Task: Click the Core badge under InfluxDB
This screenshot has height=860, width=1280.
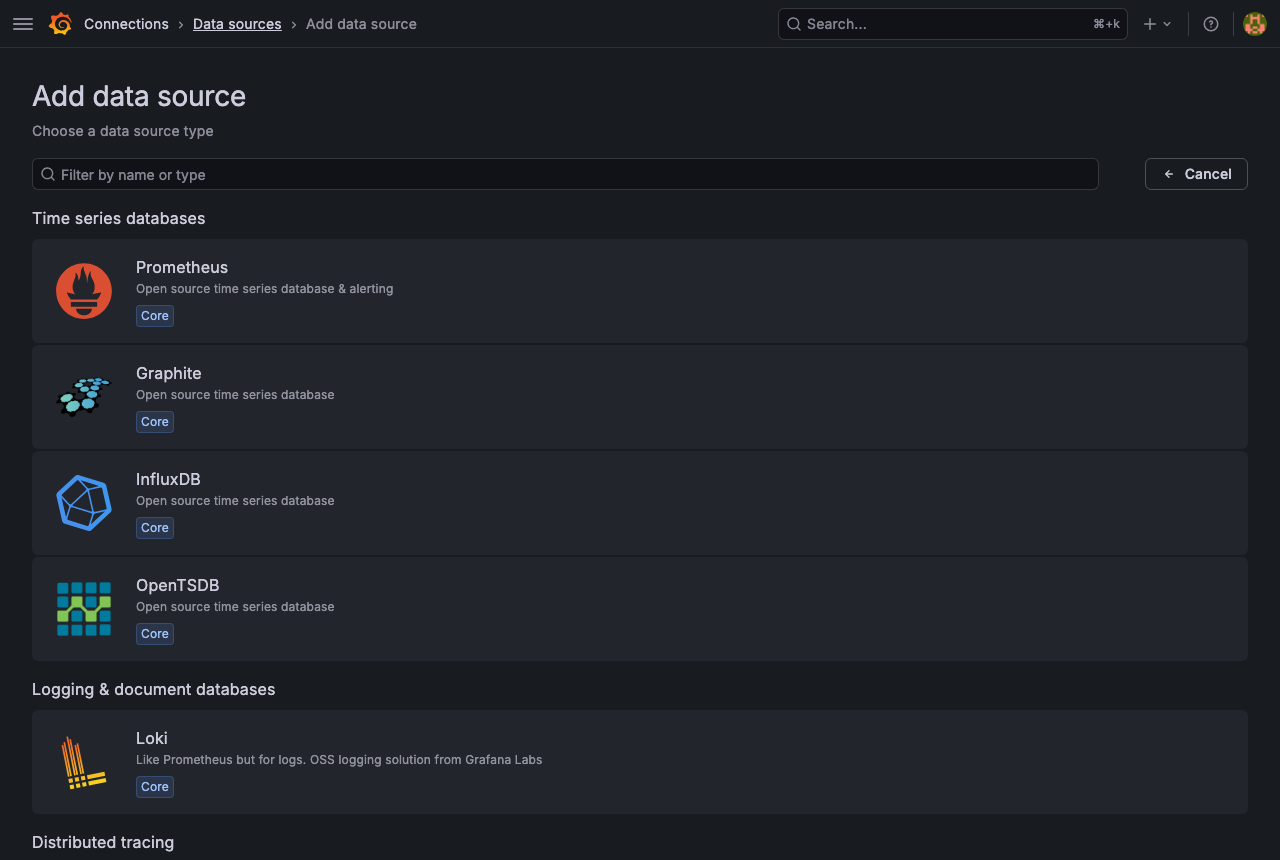Action: coord(155,528)
